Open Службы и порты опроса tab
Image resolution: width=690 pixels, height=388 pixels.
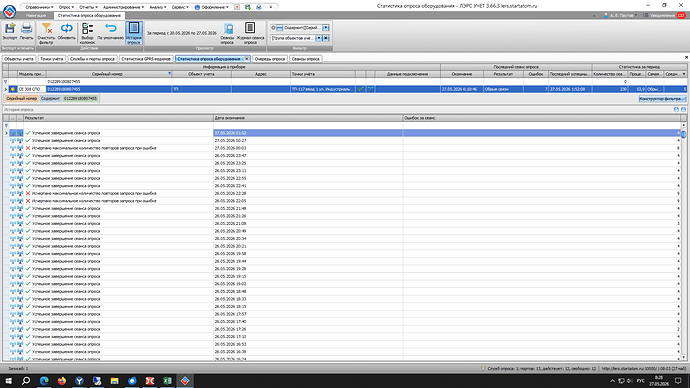92,59
